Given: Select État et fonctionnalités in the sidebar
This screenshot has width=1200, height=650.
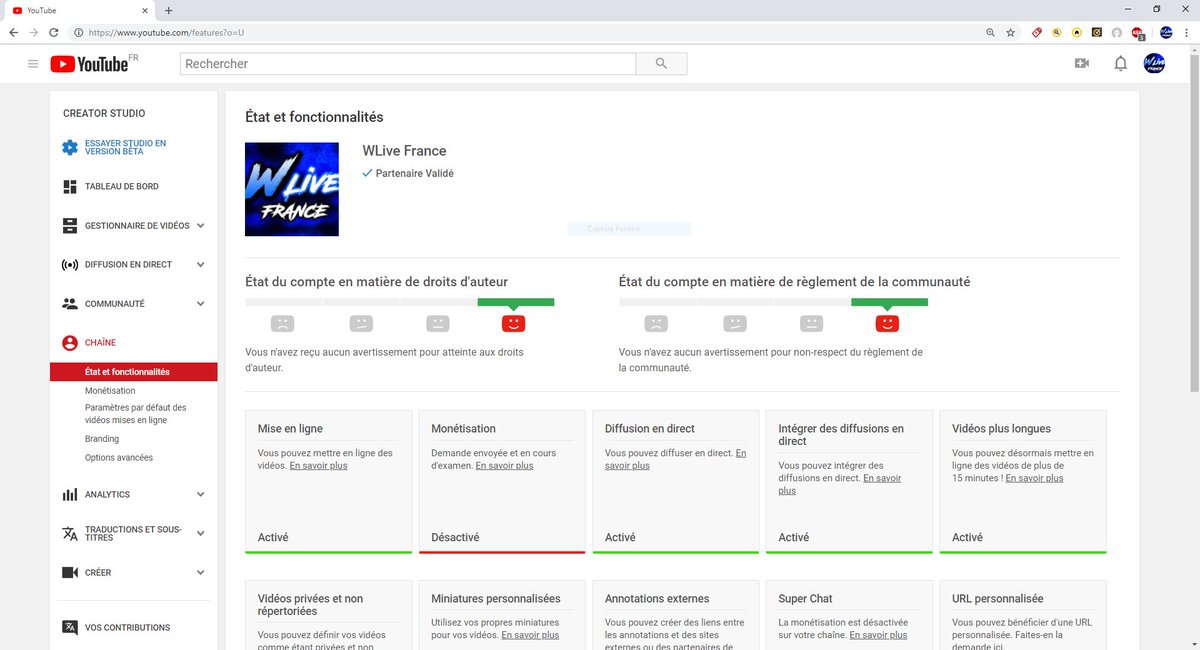Looking at the screenshot, I should (134, 372).
